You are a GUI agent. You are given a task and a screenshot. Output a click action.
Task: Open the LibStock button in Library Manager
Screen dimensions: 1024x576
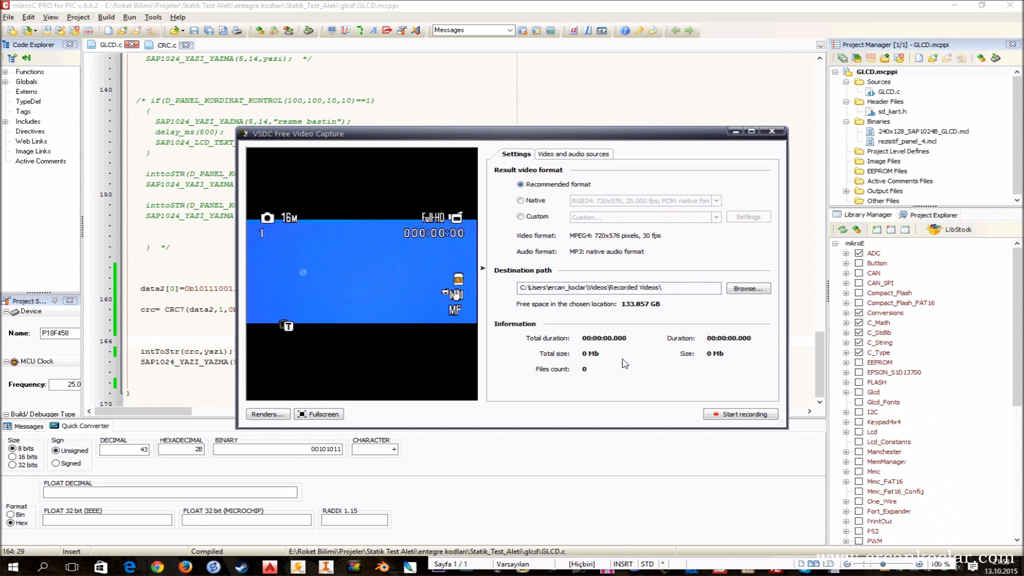click(950, 229)
